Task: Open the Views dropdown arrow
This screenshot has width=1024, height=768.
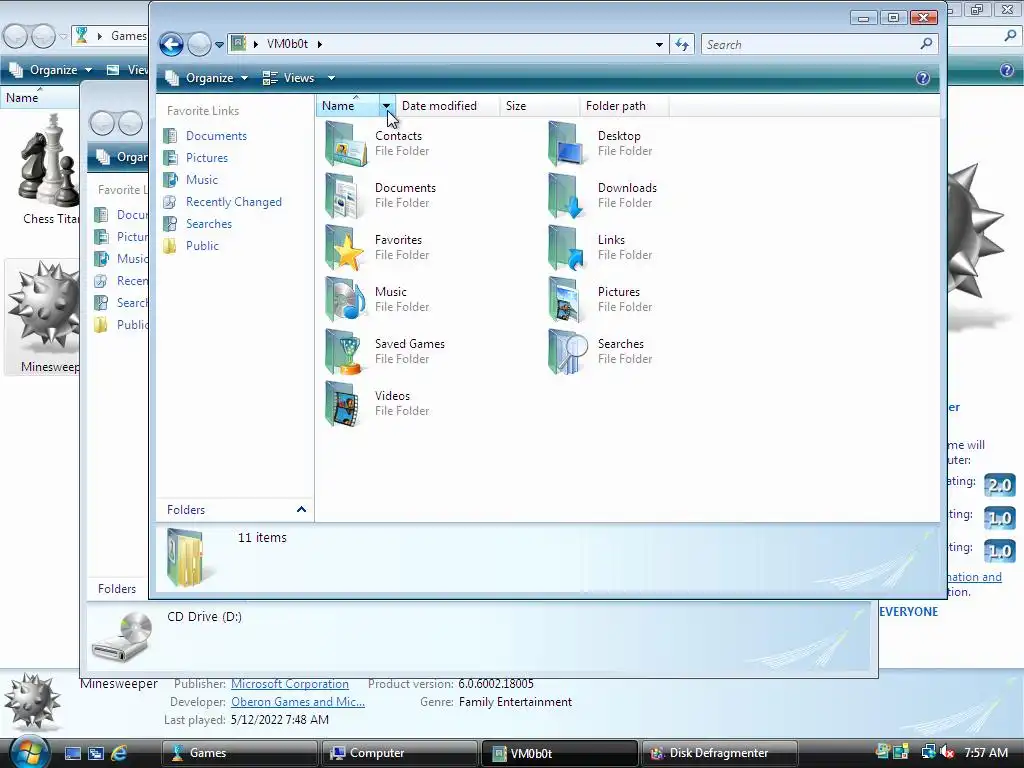Action: point(331,78)
